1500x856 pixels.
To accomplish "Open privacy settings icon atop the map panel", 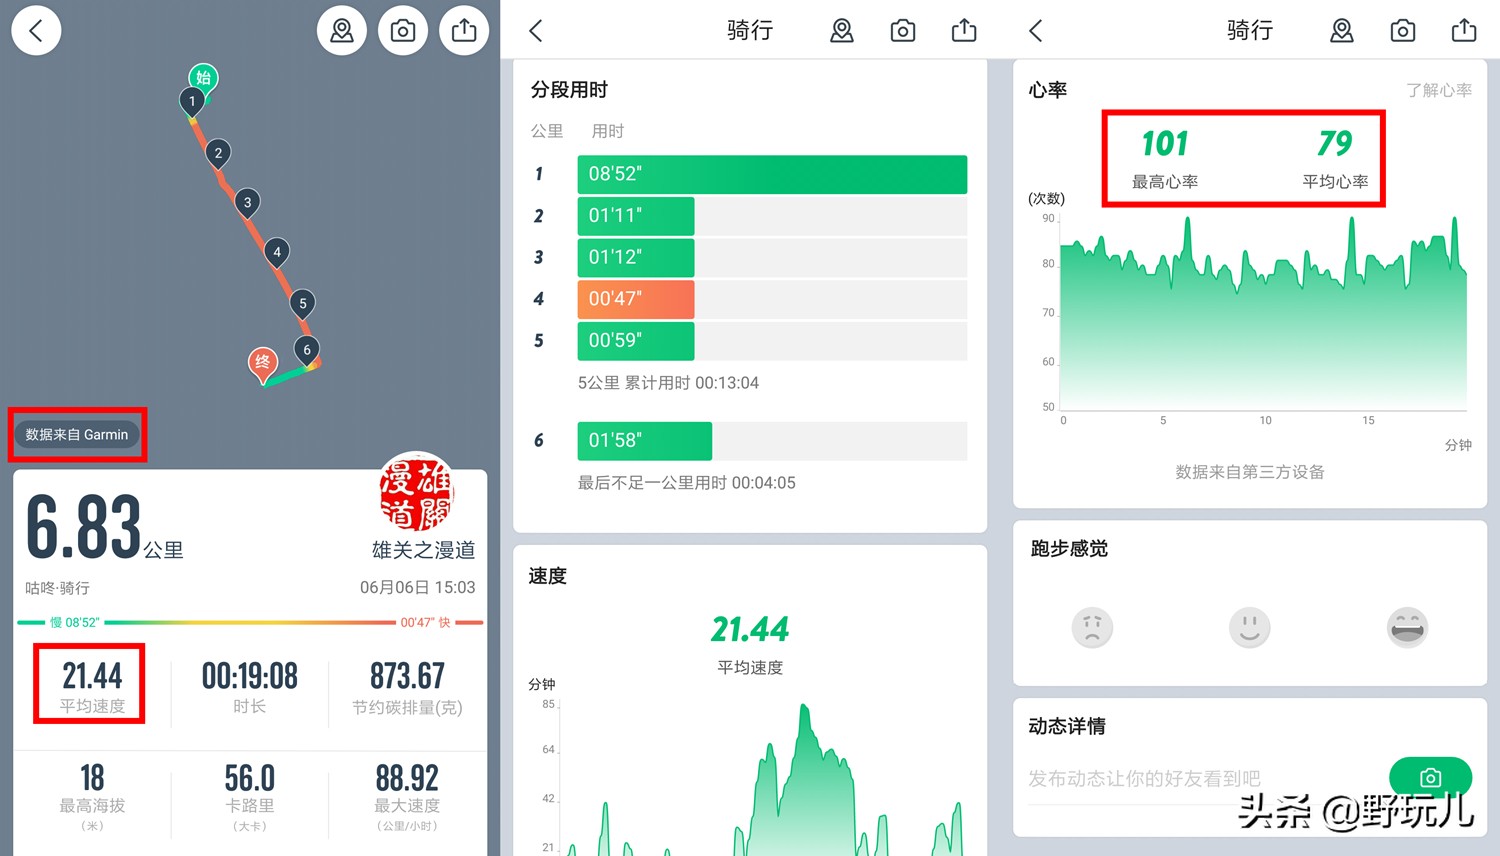I will coord(341,31).
